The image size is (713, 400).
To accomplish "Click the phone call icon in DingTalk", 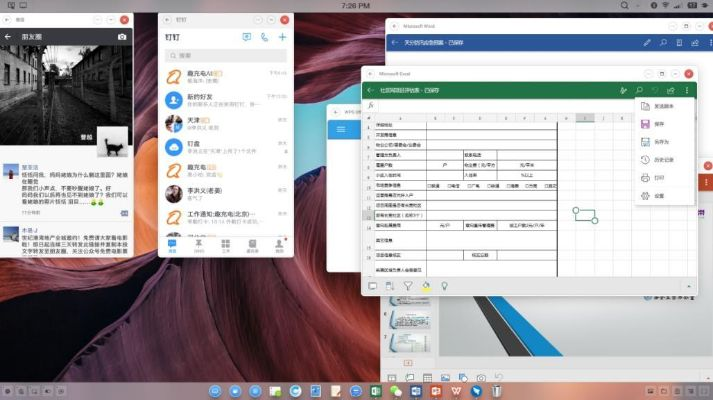I will (x=265, y=37).
